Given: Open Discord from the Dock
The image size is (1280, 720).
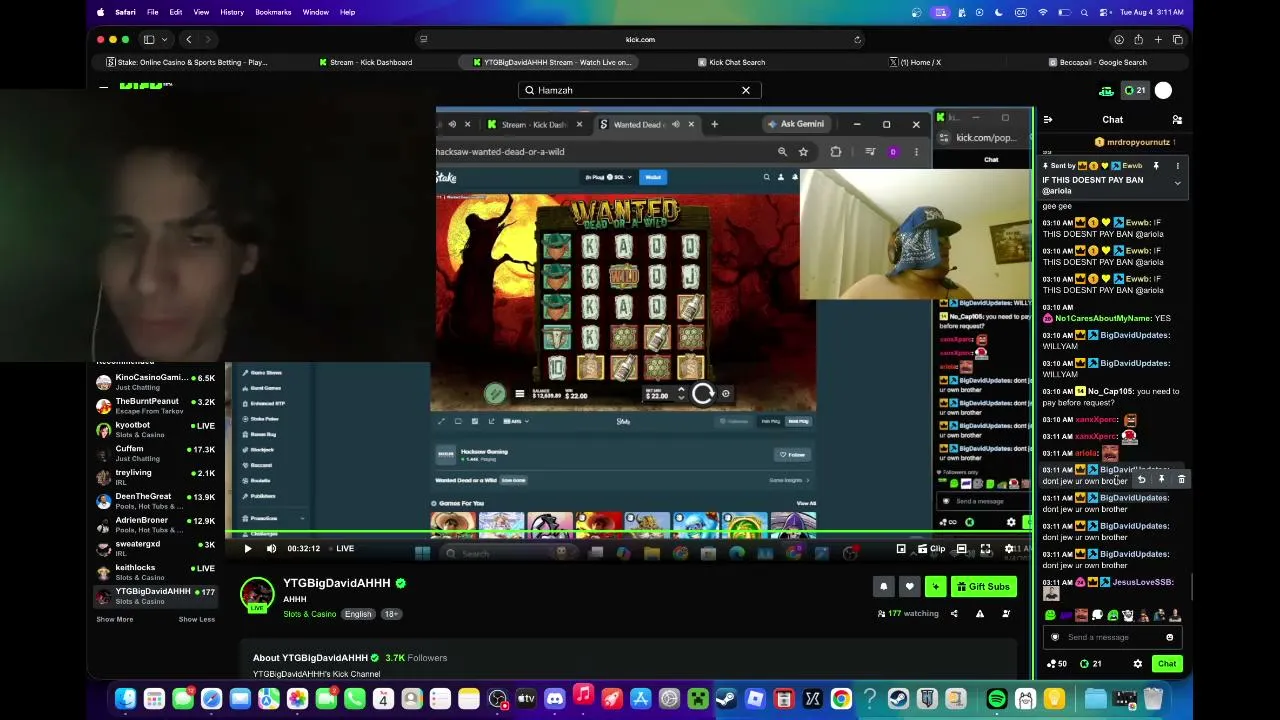Looking at the screenshot, I should pyautogui.click(x=555, y=699).
